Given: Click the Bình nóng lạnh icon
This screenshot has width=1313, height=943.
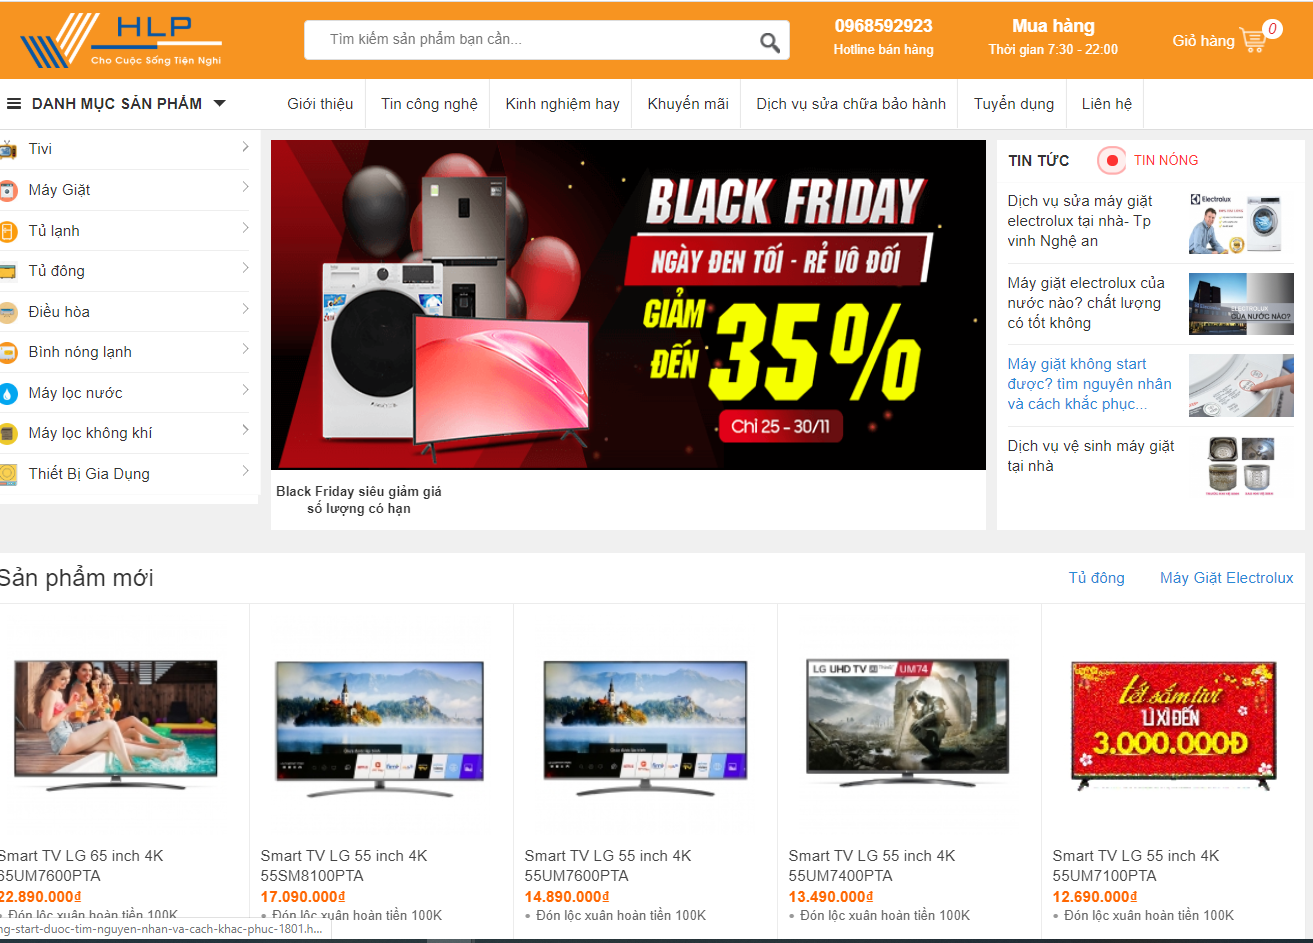Looking at the screenshot, I should pyautogui.click(x=7, y=352).
